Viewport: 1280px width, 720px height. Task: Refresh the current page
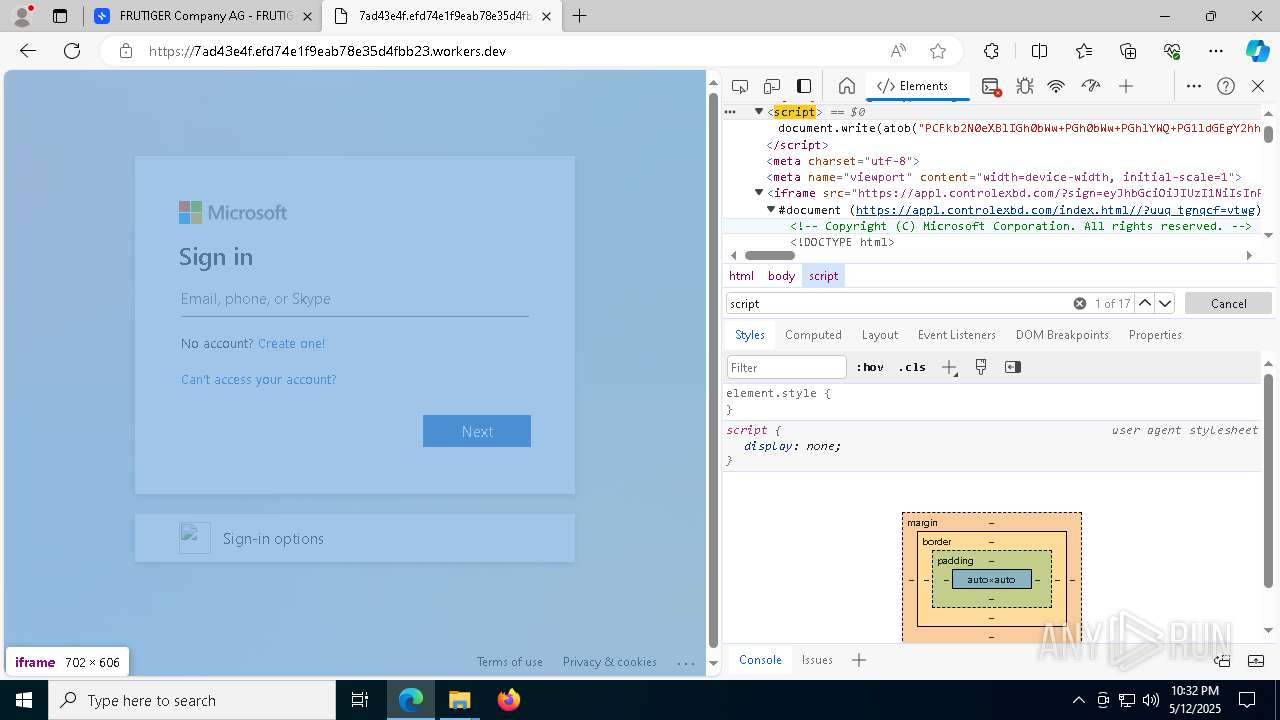72,51
